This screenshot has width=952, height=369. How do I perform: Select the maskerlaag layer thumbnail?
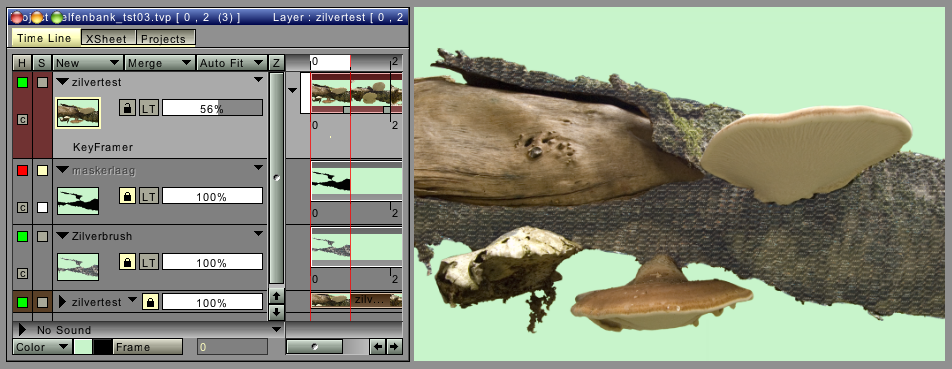coord(78,201)
